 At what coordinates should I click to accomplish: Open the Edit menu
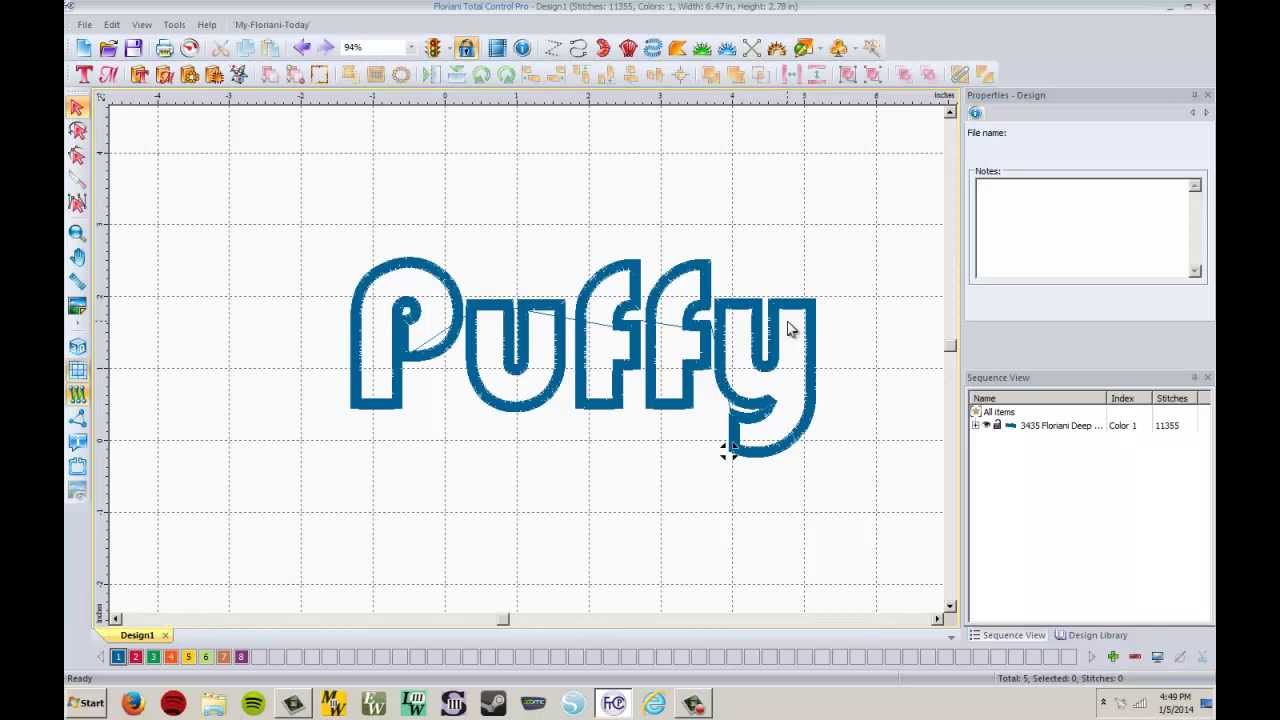(x=112, y=24)
